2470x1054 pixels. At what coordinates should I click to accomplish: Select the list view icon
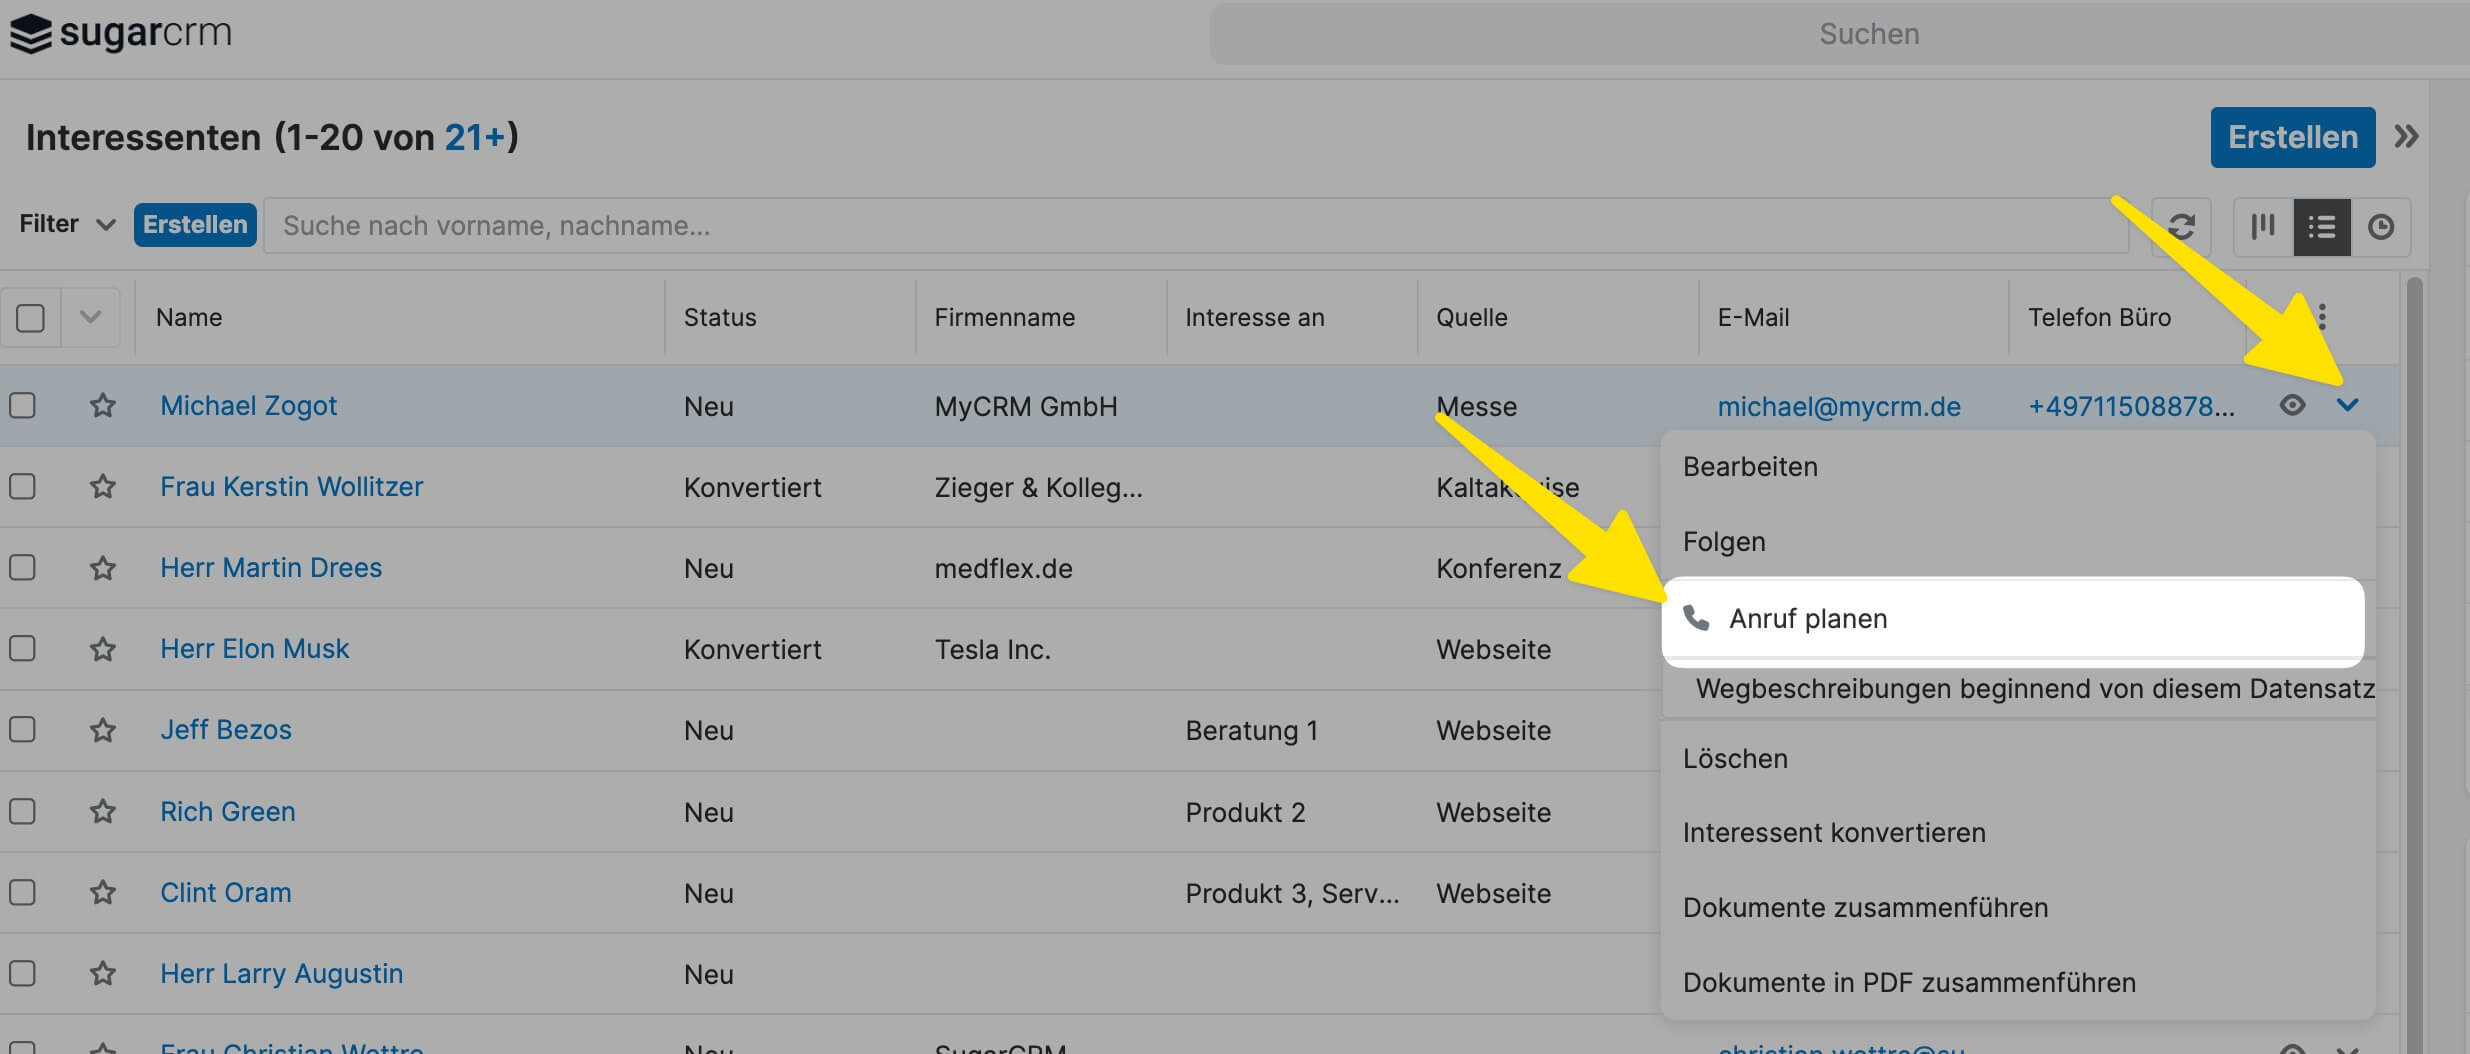tap(2322, 227)
